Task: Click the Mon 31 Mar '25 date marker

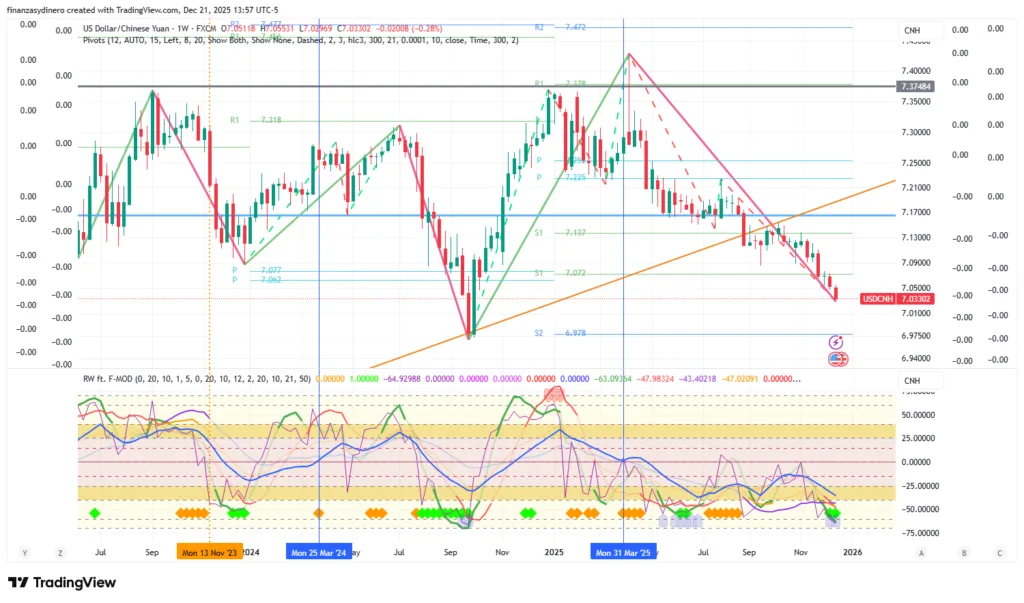Action: (623, 552)
